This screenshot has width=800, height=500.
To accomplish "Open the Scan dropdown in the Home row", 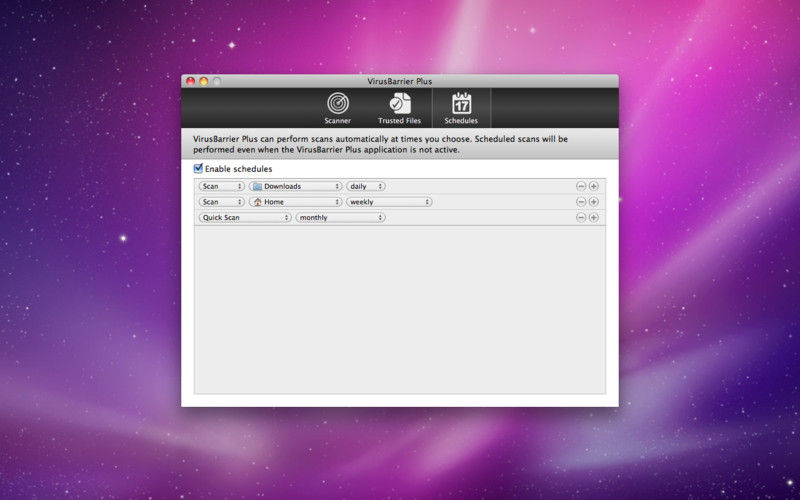I will (221, 202).
